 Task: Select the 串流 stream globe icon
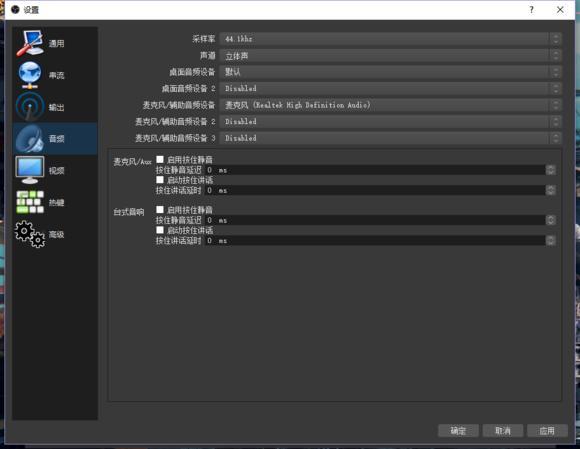(30, 75)
